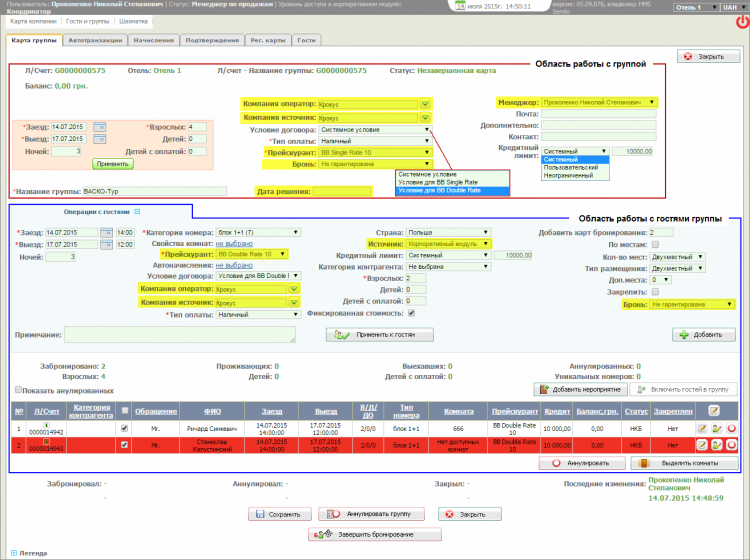Switch to the Начисления tab
Viewport: 750px width, 560px height.
tap(153, 40)
